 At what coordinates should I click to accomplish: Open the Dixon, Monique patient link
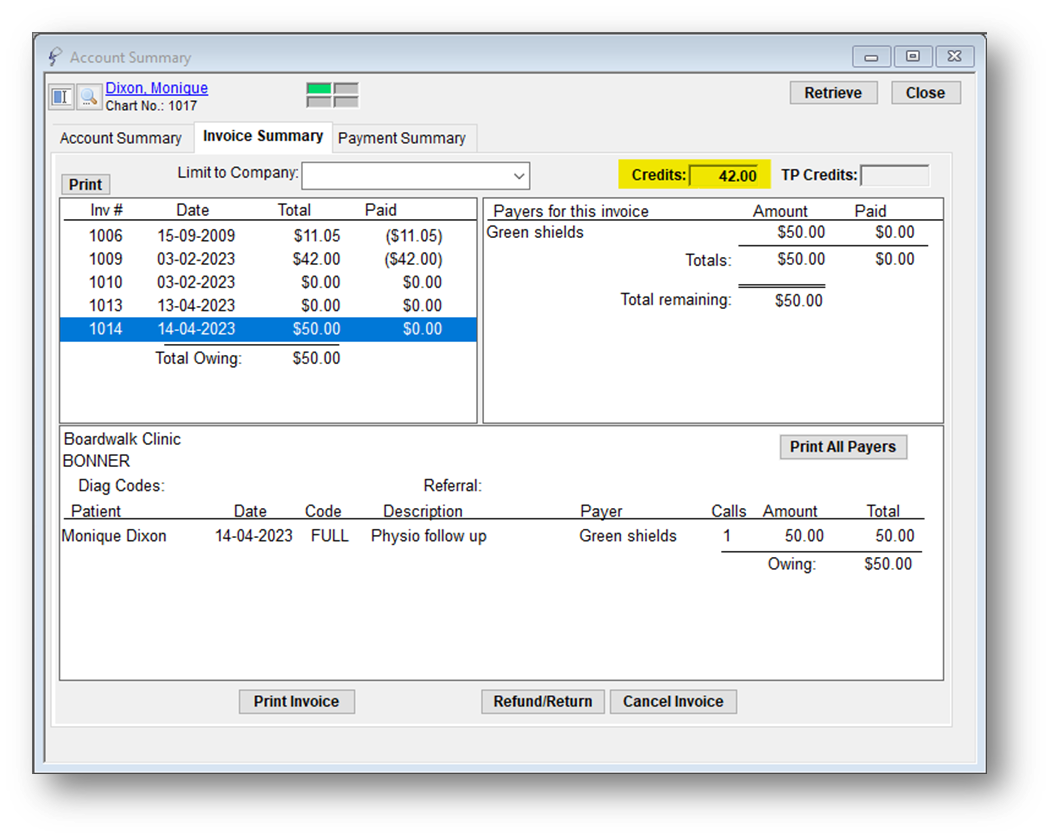[x=156, y=88]
